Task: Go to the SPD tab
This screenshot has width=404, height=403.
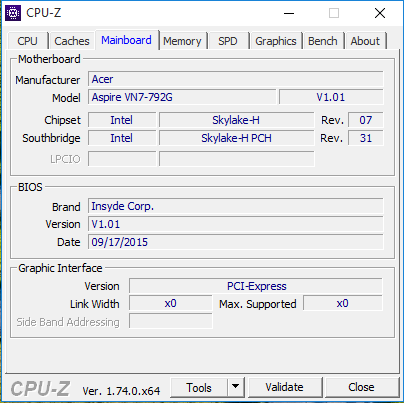Action: (x=228, y=41)
